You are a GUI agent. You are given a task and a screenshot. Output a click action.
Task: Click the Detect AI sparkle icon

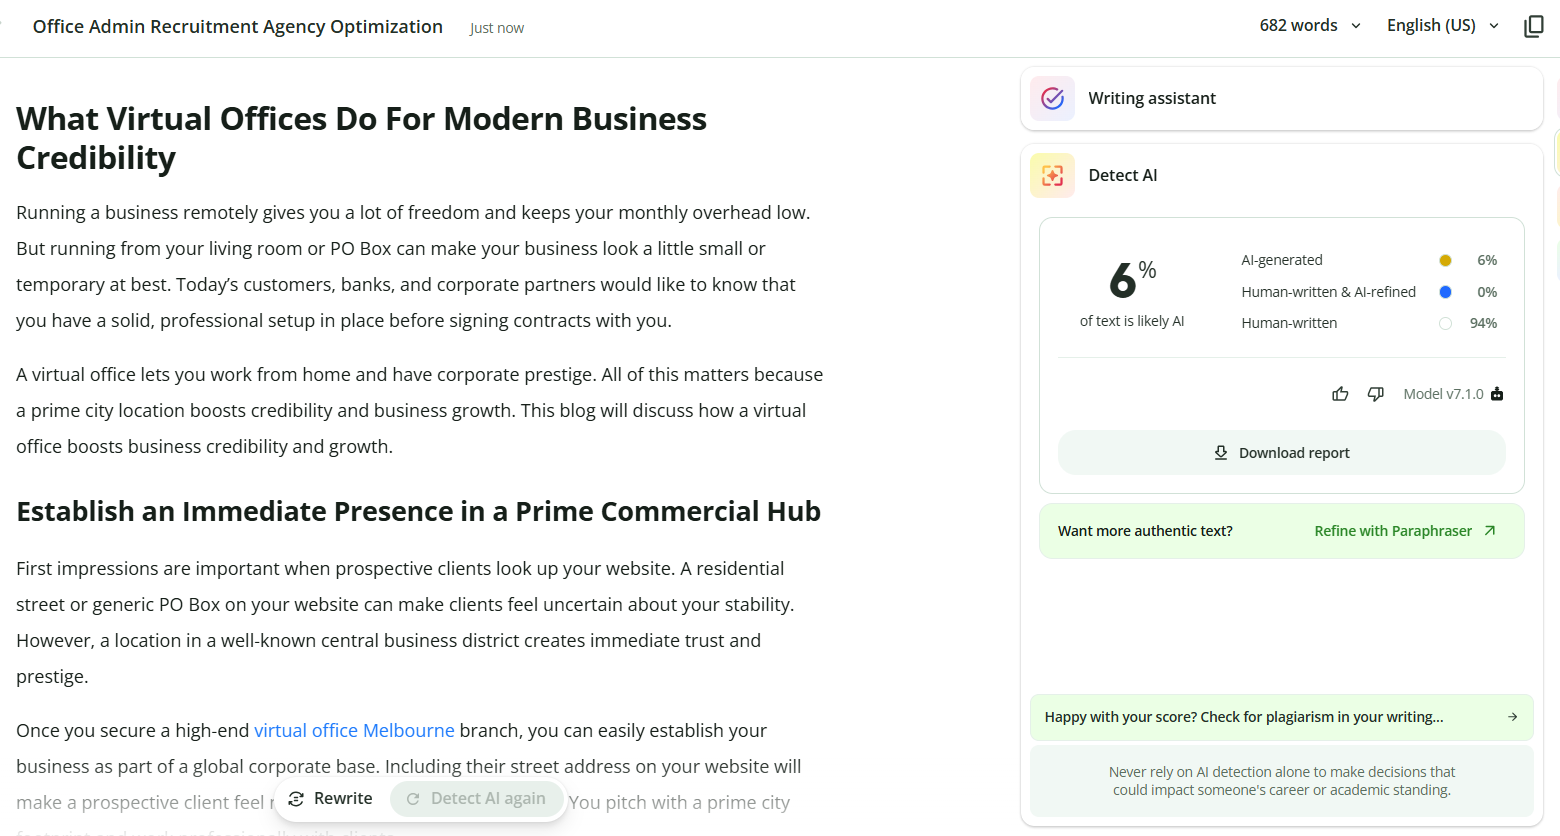point(1052,175)
